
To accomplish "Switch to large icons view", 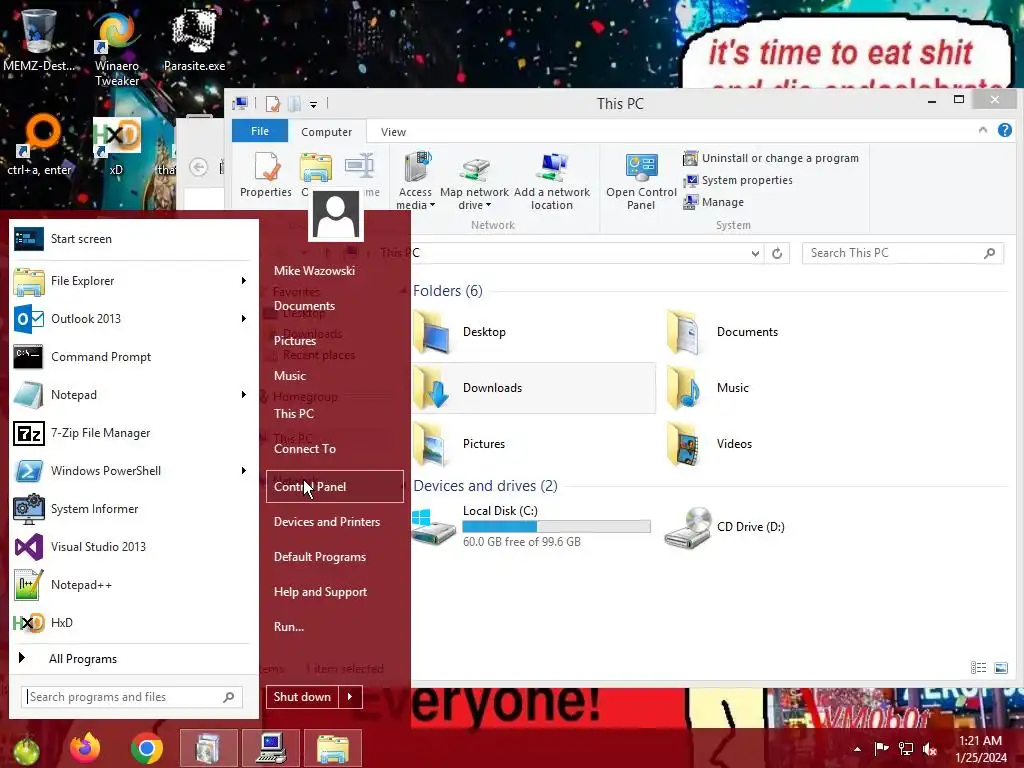I will (1001, 667).
